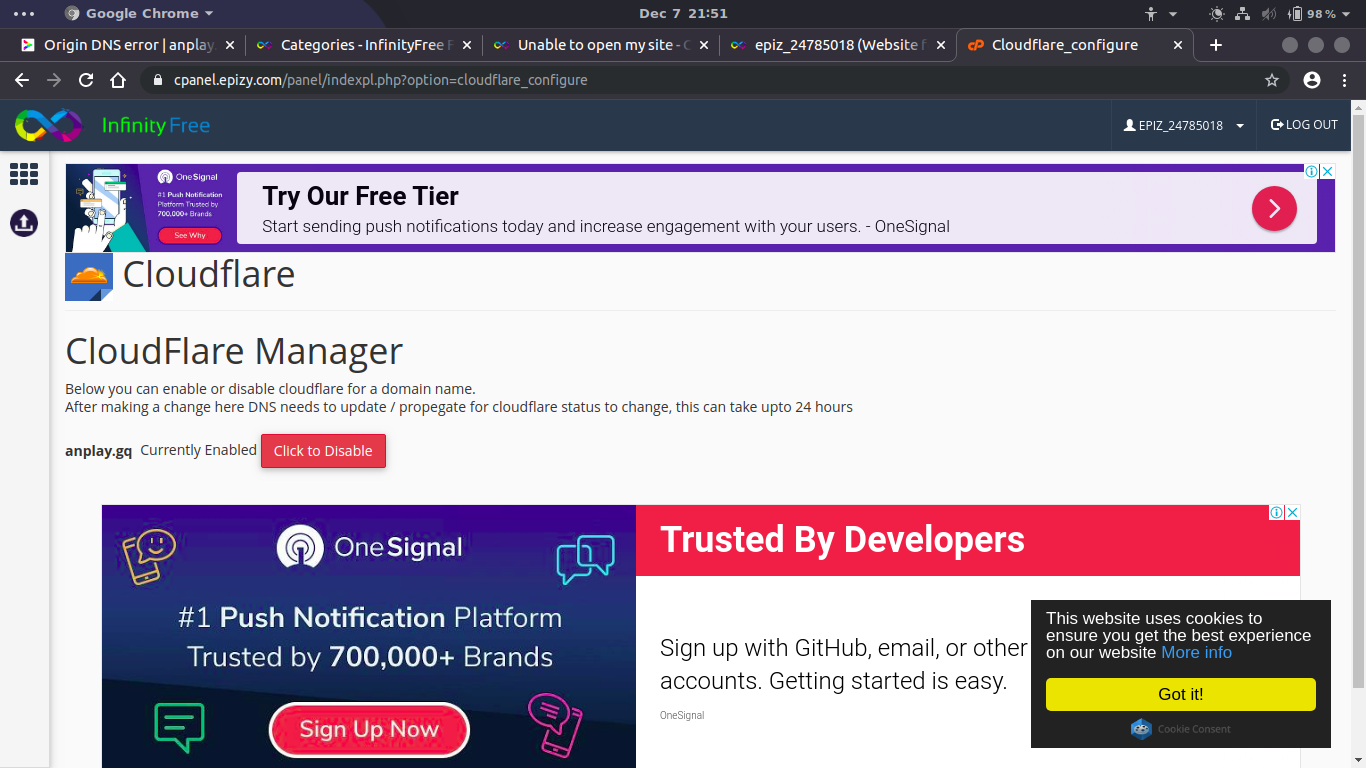
Task: Click the InfinityFree infinity logo
Action: (x=48, y=125)
